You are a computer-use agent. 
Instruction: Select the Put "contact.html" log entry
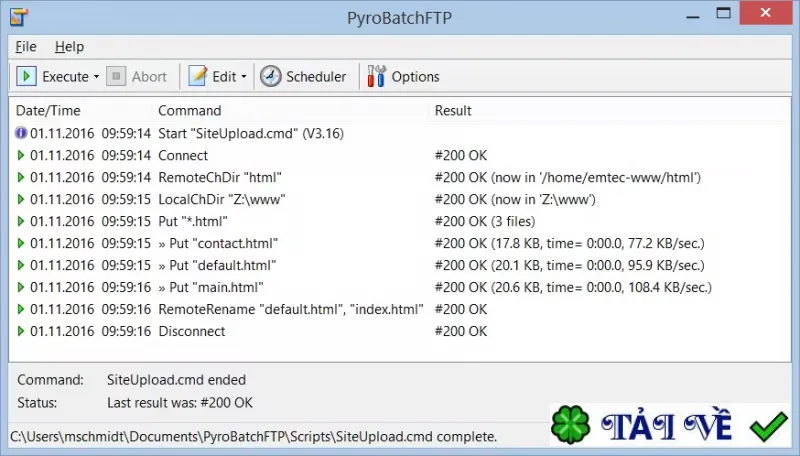(399, 243)
